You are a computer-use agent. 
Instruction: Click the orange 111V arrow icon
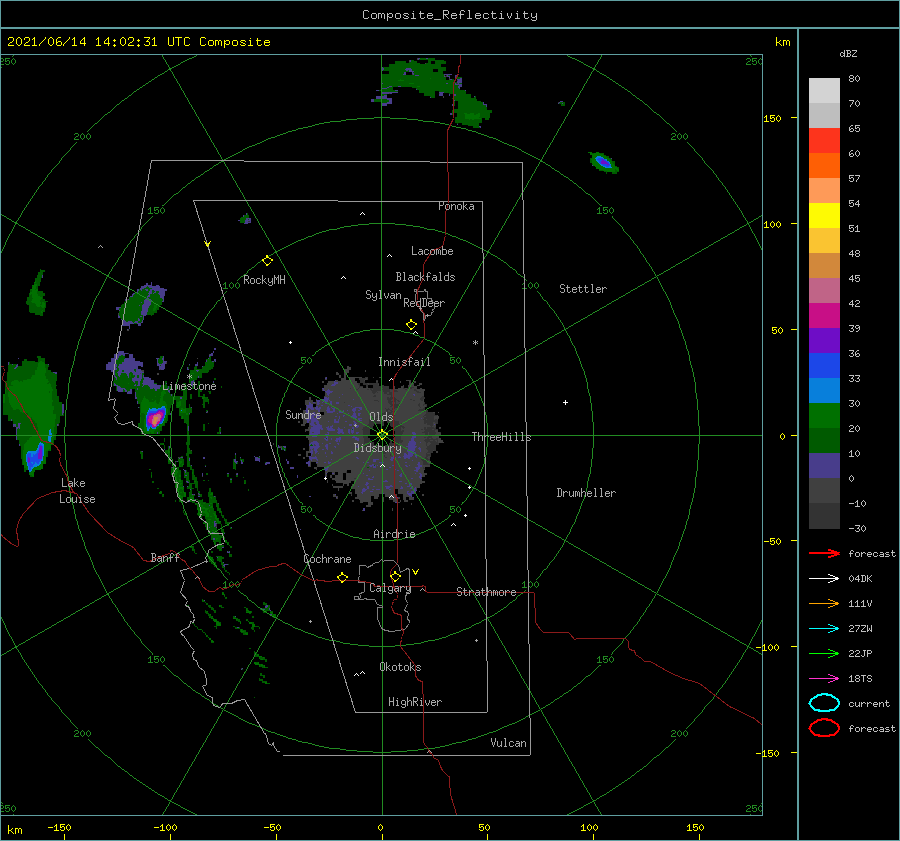[x=824, y=603]
